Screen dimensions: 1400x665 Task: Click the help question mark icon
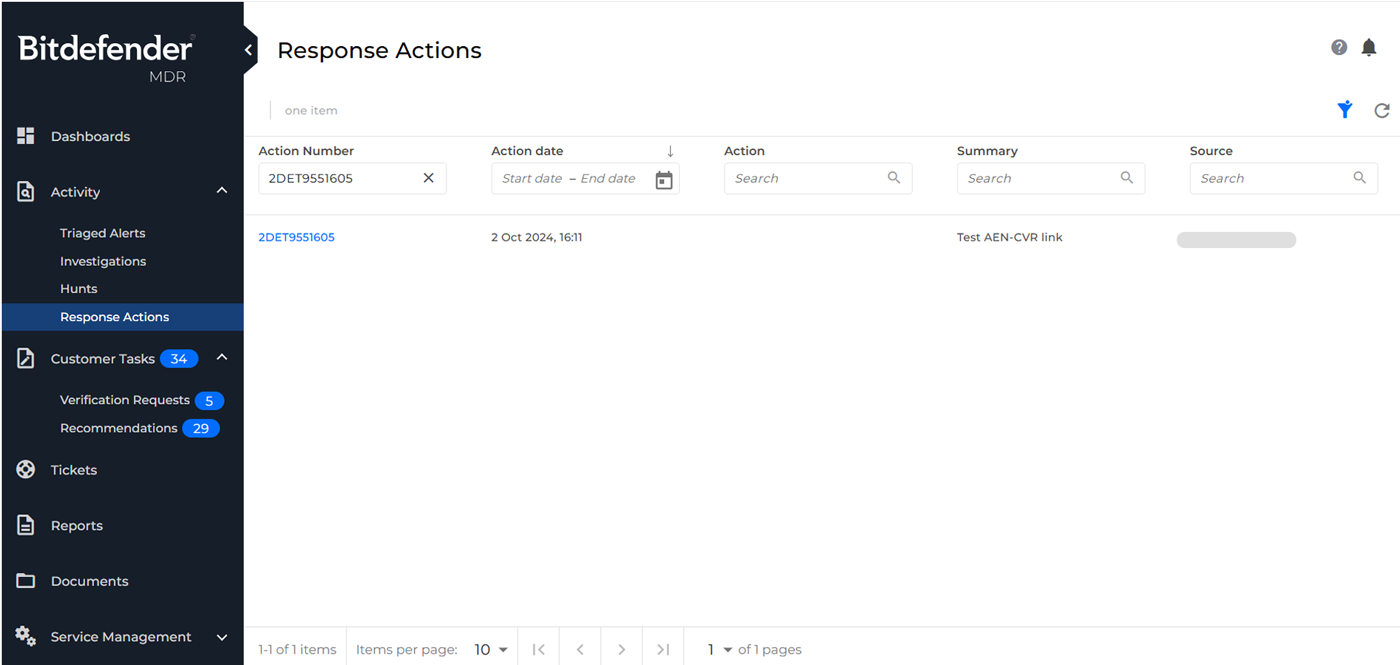point(1339,47)
